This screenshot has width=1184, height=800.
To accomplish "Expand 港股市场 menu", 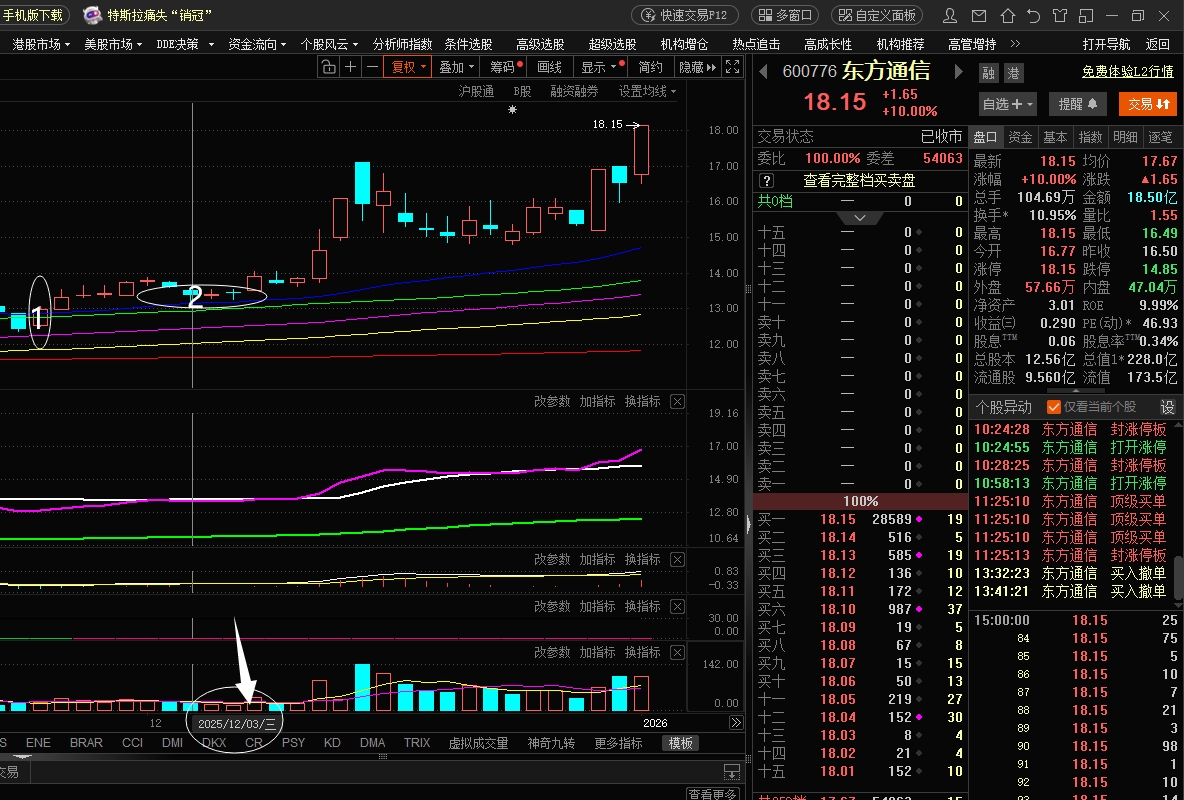I will tap(42, 44).
